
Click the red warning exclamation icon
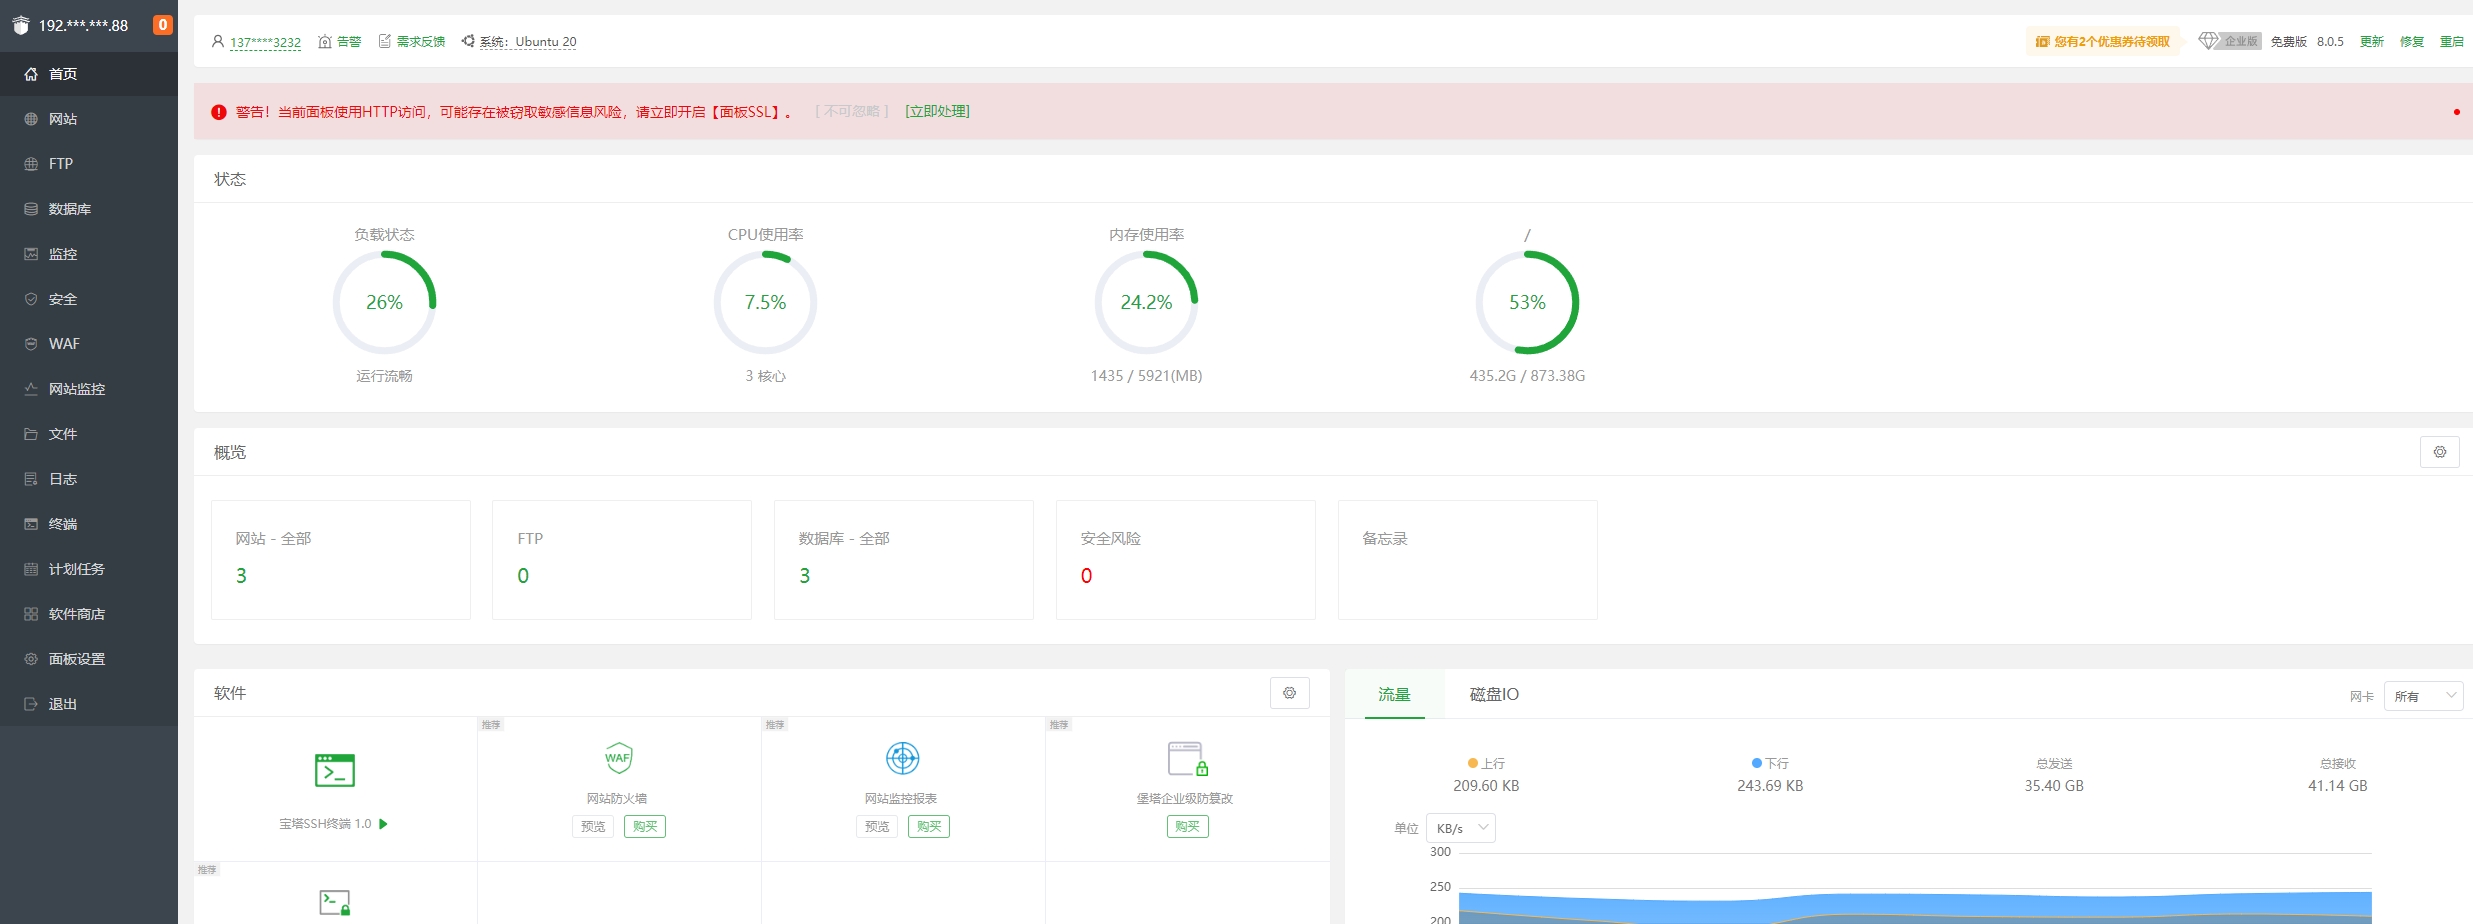(219, 112)
